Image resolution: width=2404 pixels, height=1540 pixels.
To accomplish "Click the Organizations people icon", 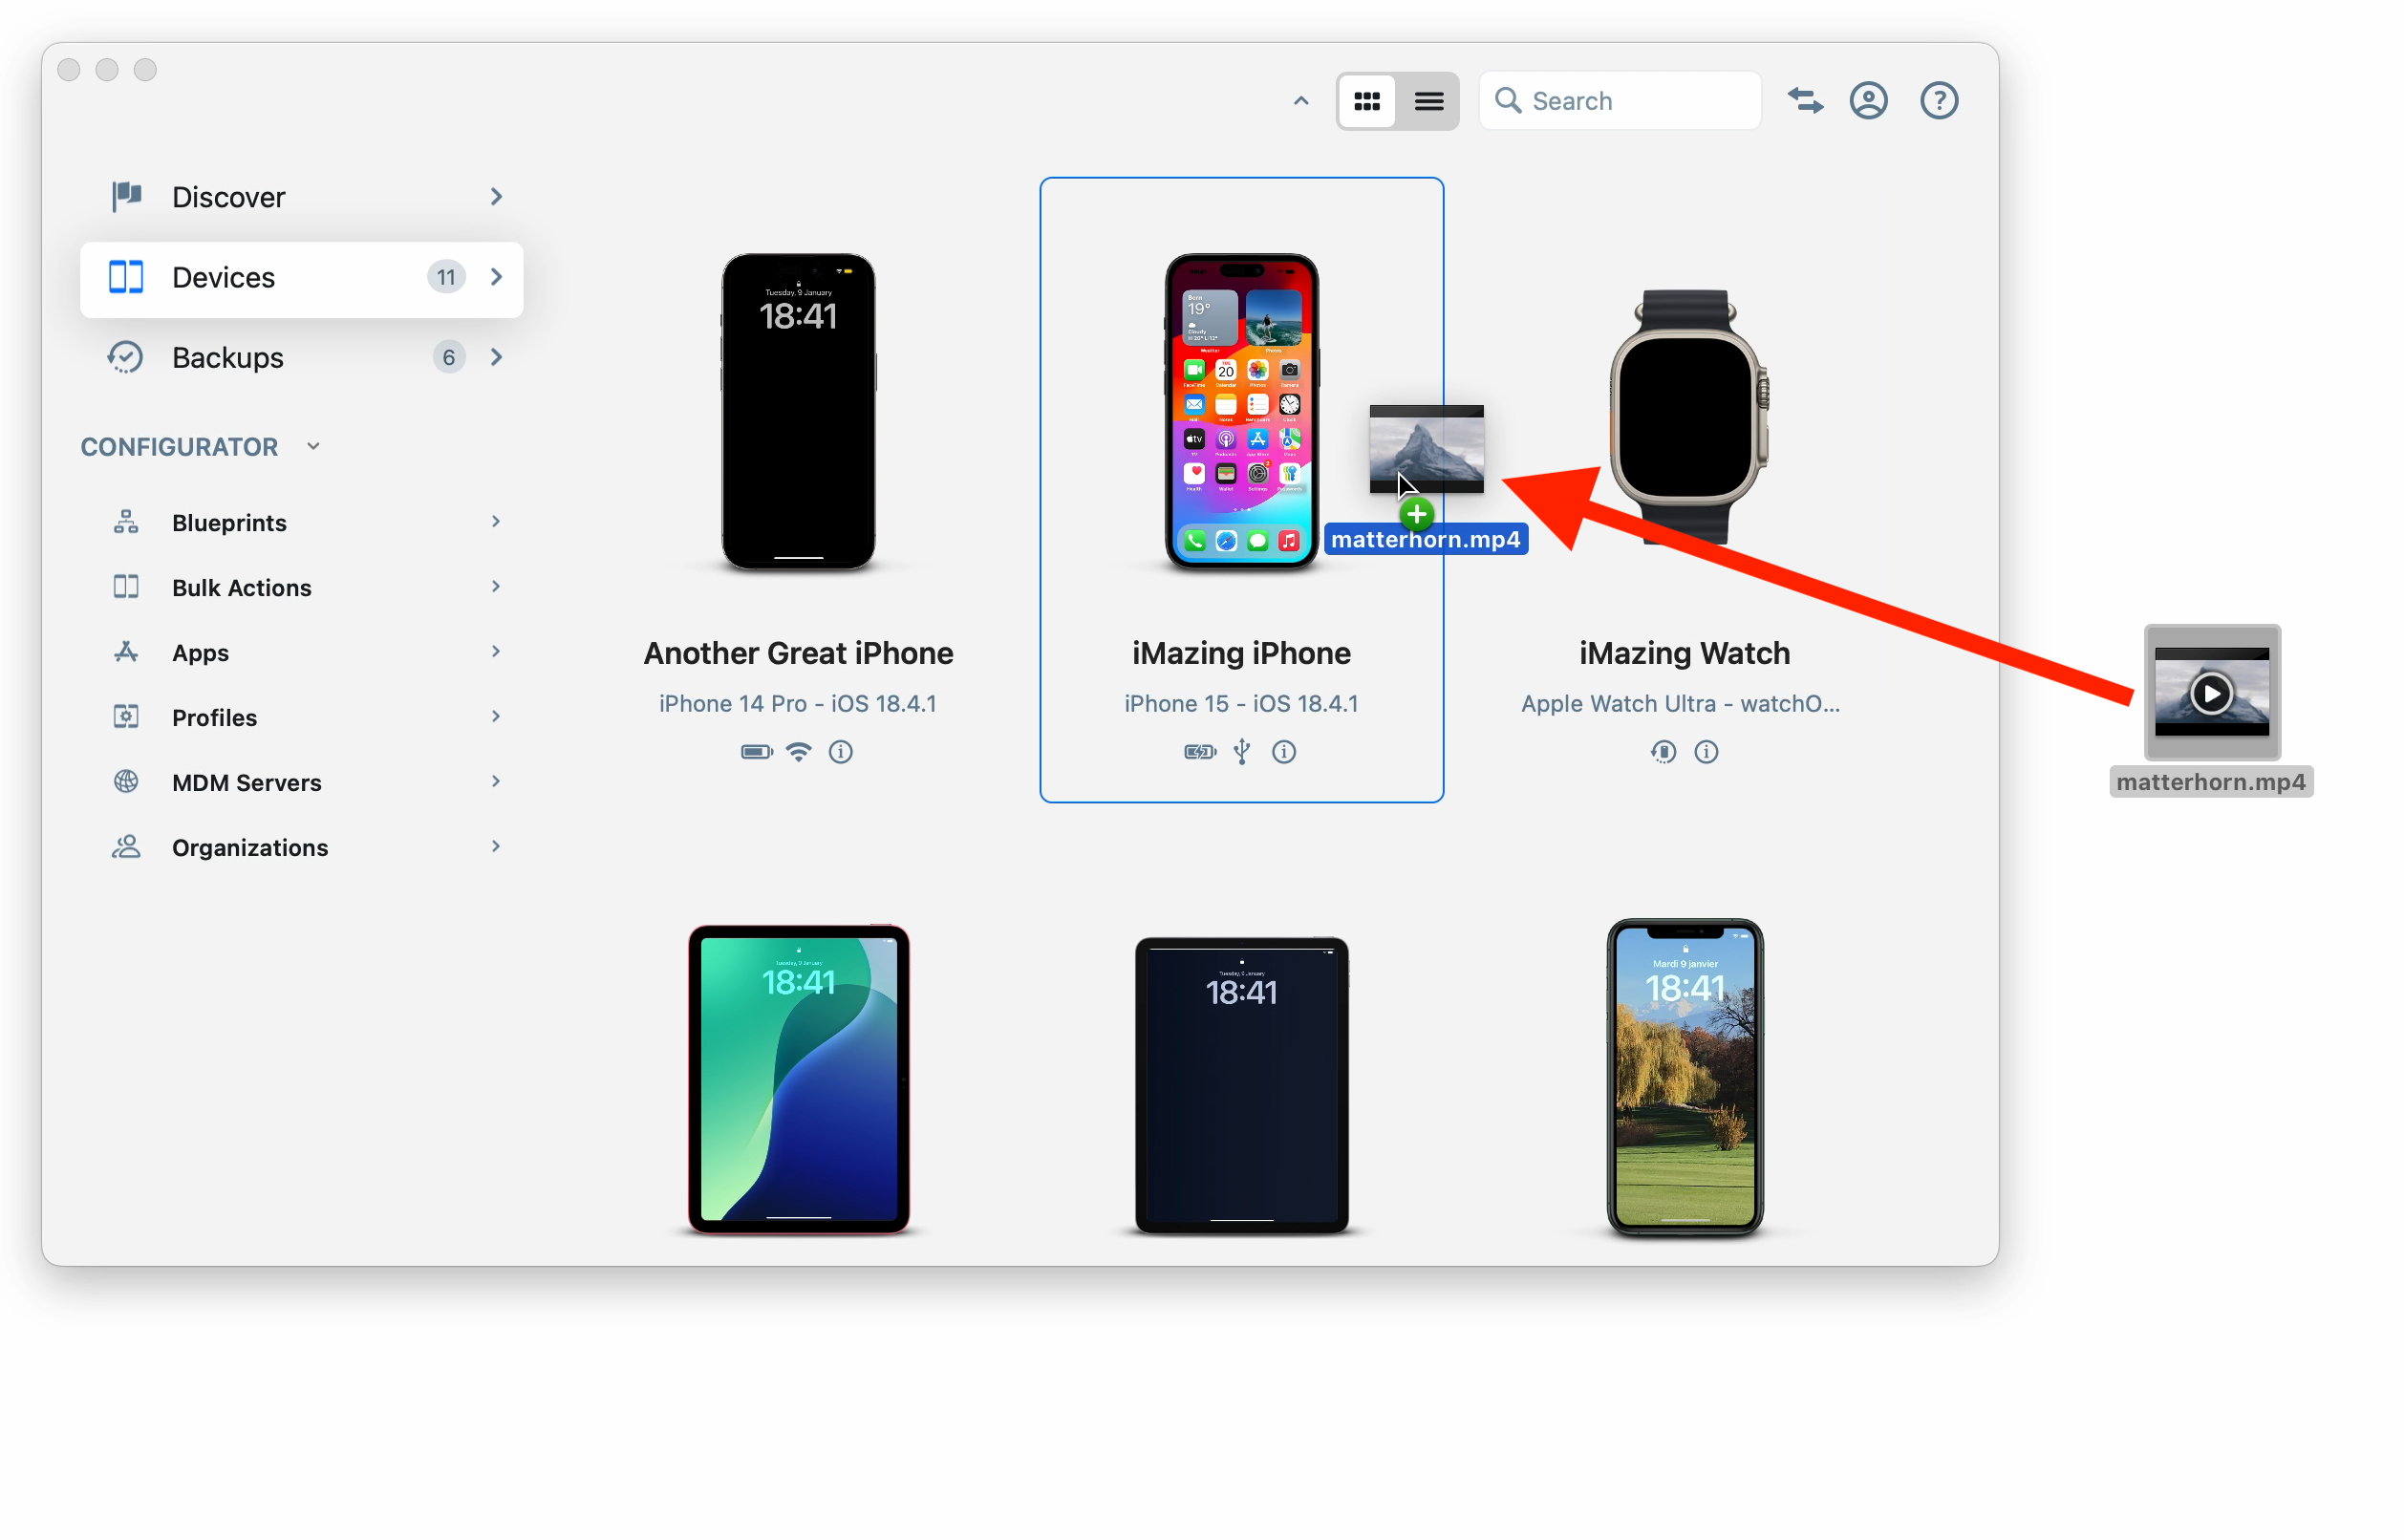I will [126, 847].
